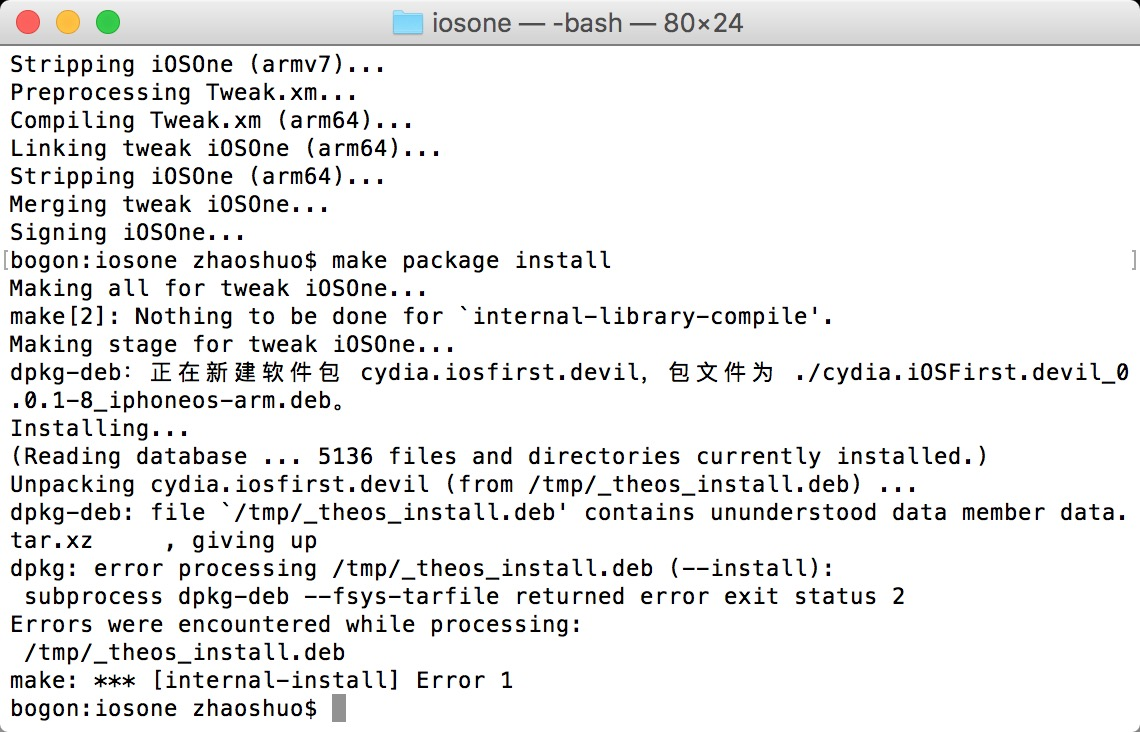Click the terminal cursor block after the last prompt

tap(338, 708)
